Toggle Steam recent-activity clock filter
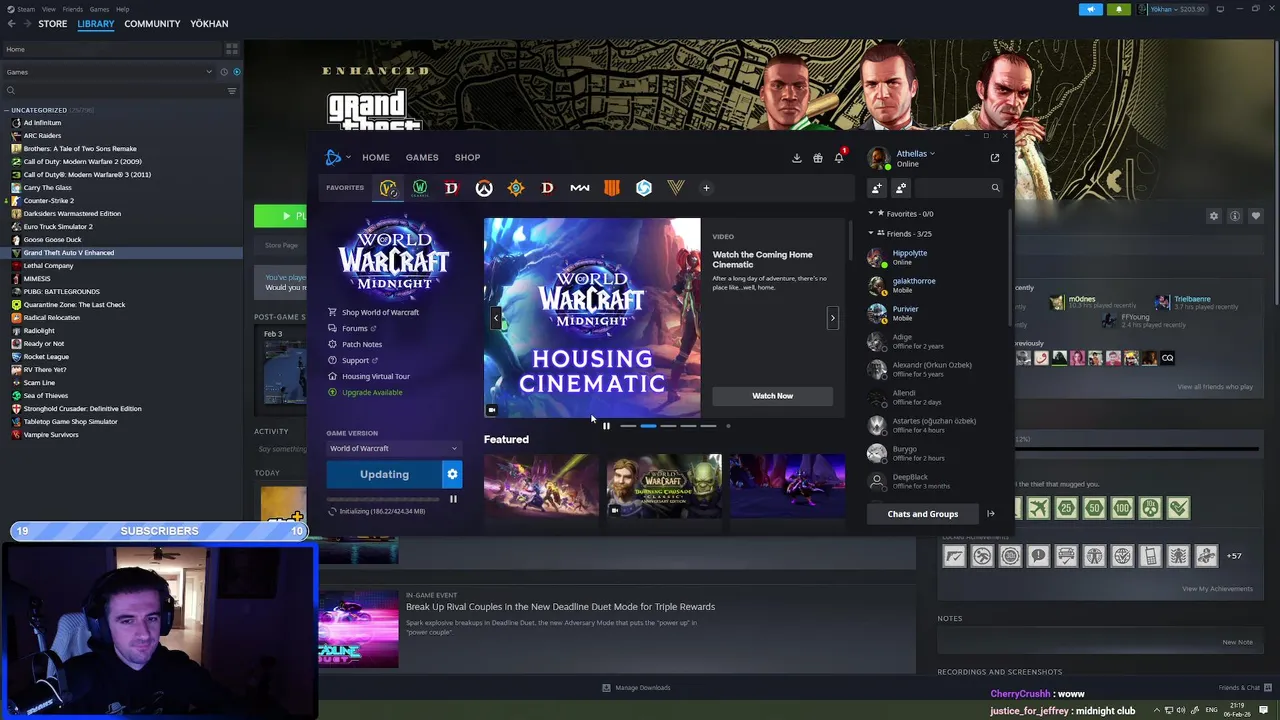Image resolution: width=1280 pixels, height=720 pixels. tap(224, 72)
